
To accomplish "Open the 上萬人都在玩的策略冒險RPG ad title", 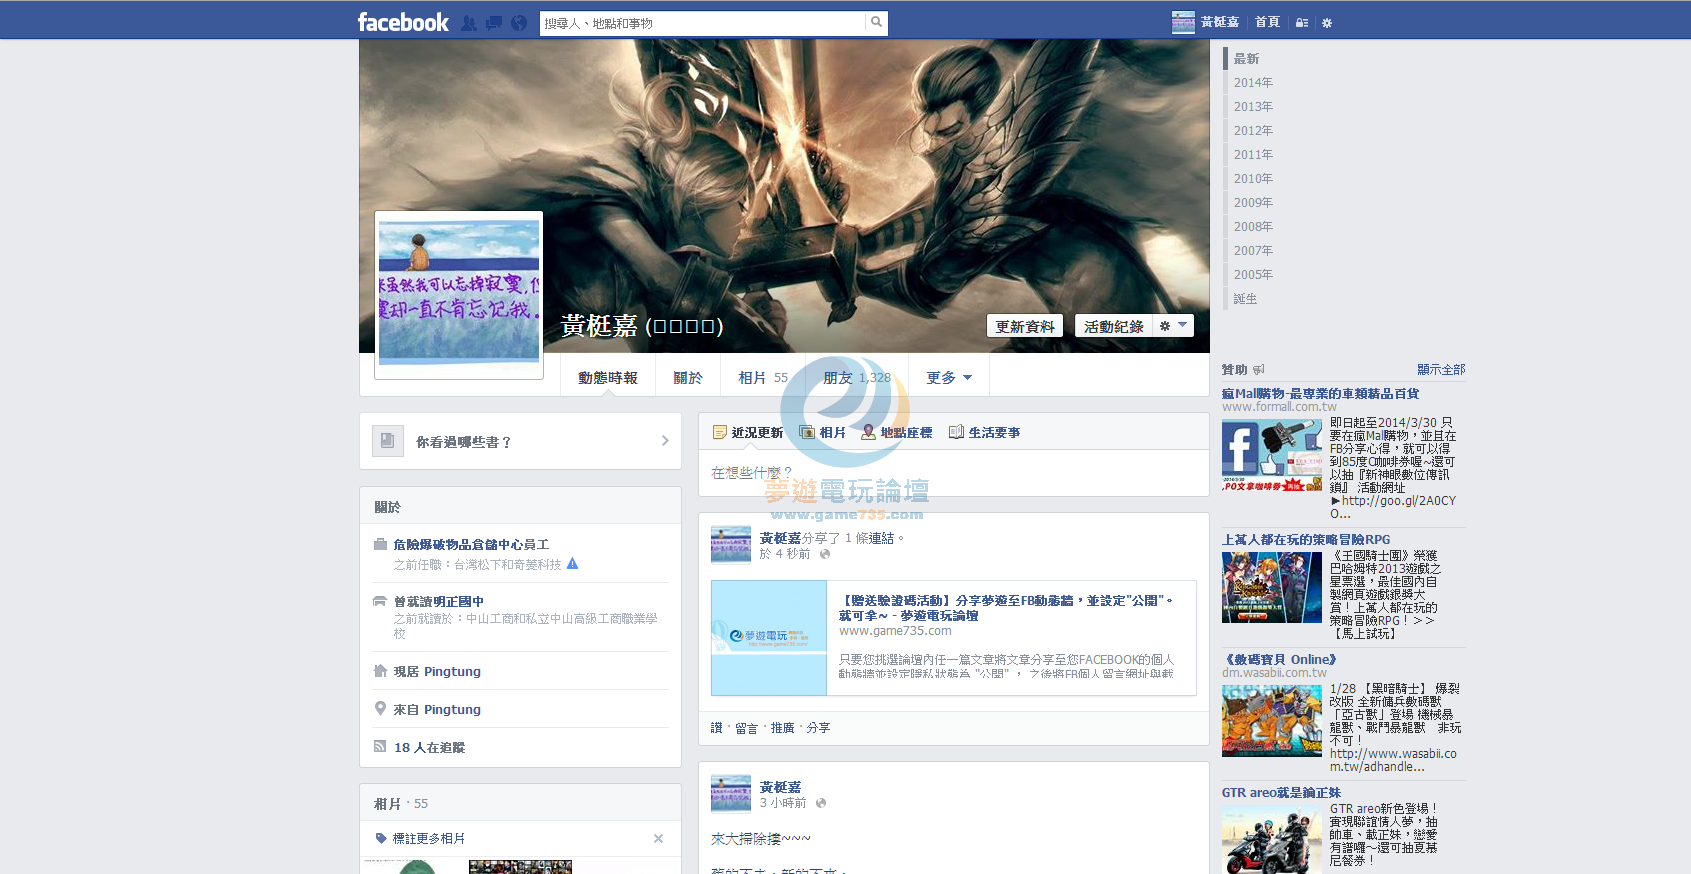I will pos(1306,540).
